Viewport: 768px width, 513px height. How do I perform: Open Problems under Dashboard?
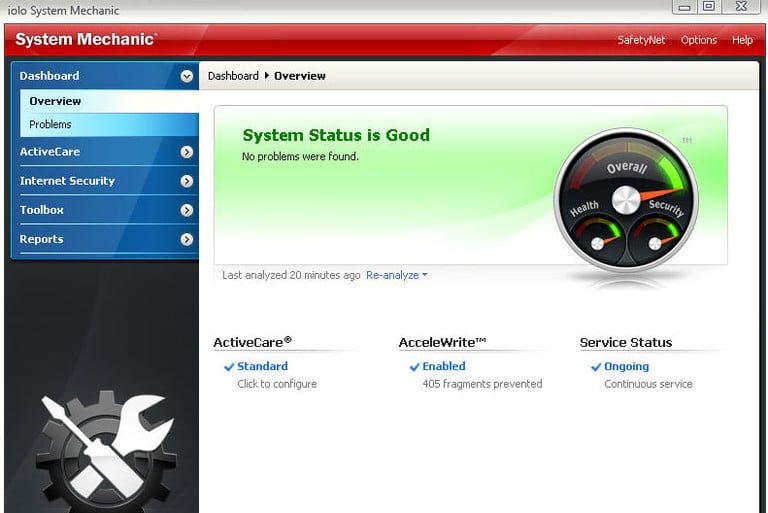point(50,125)
